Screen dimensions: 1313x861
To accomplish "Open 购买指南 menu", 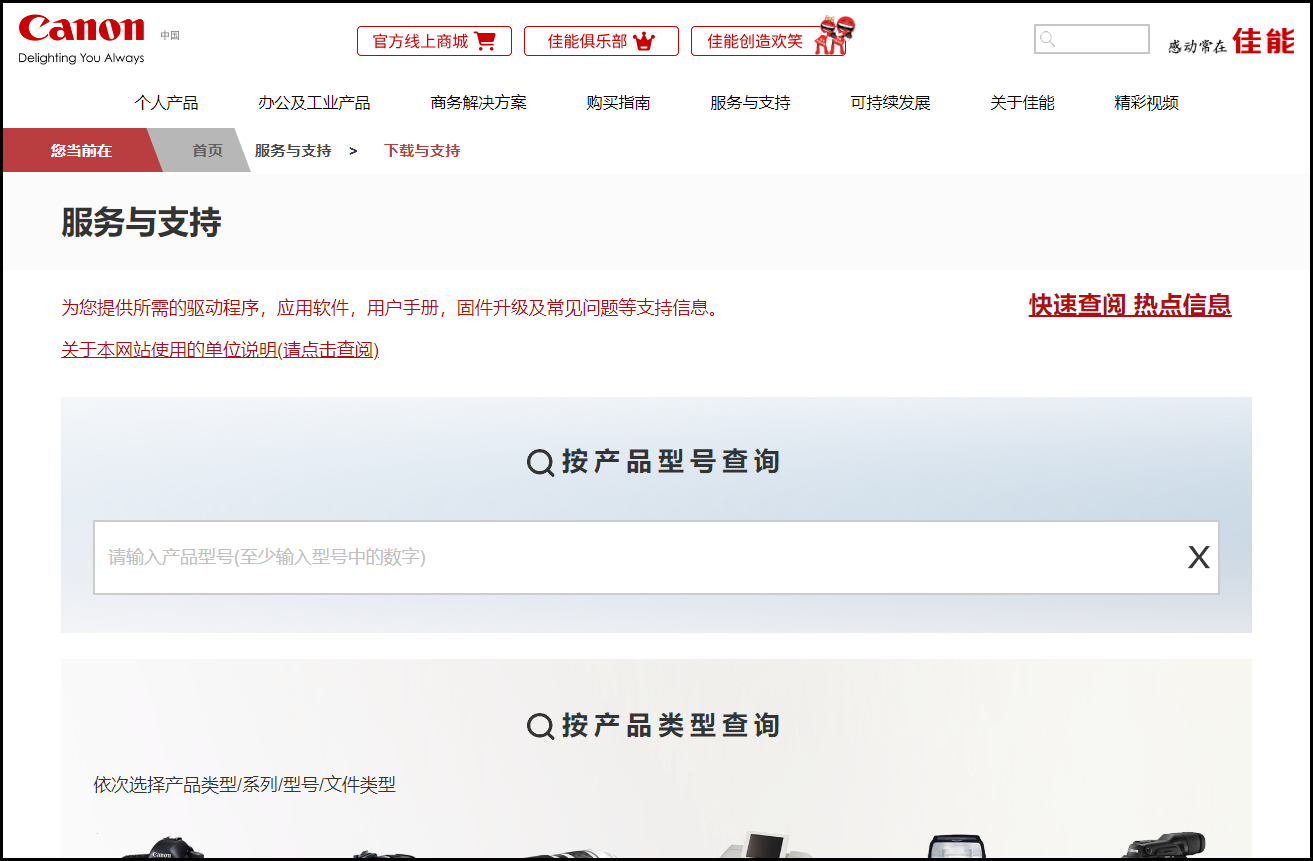I will [x=619, y=103].
